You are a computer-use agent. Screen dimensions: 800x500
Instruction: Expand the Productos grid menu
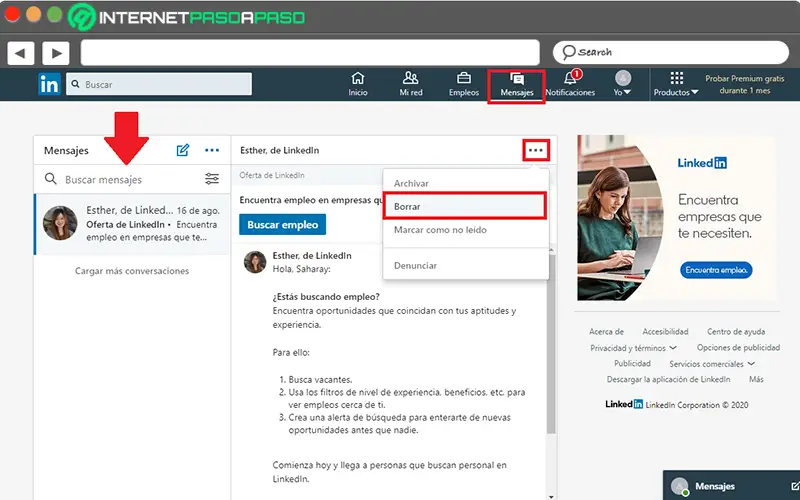677,84
